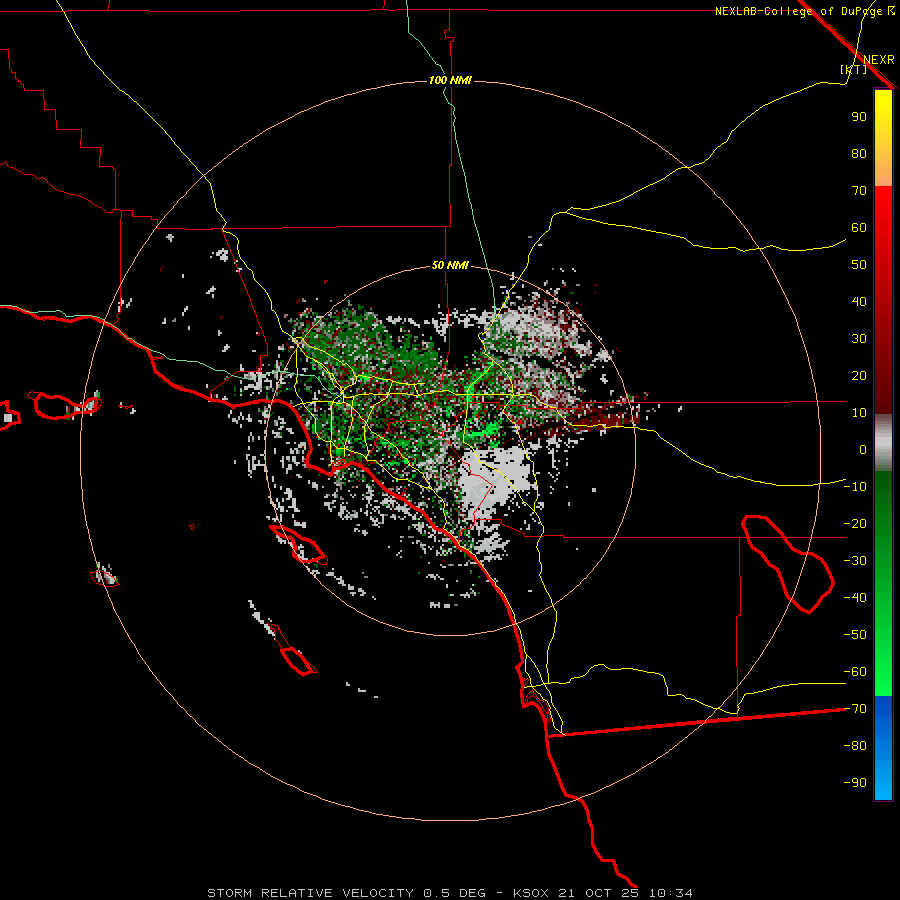Click the -20 value on the velocity scale
Screen dimensions: 900x900
click(855, 523)
